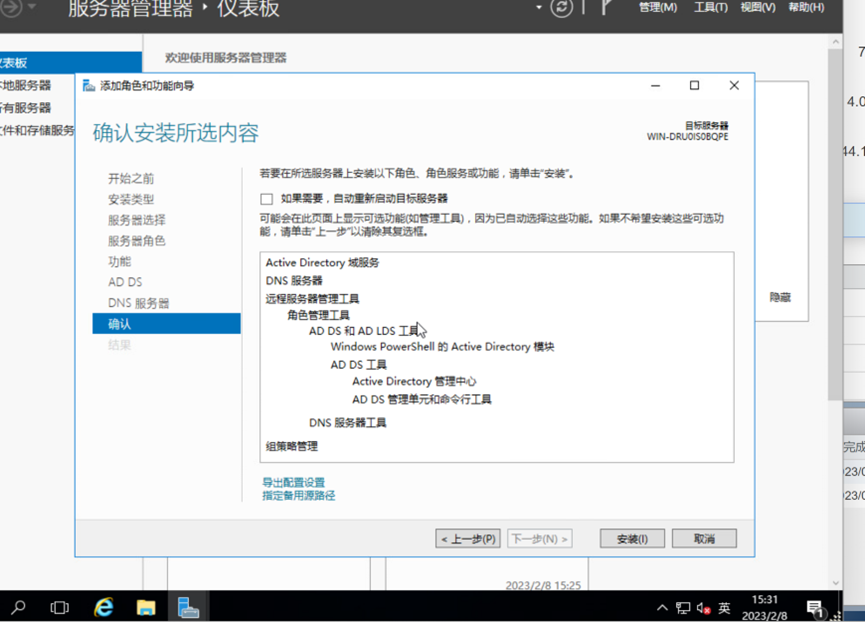Show hidden tray icons chevron
865x622 pixels.
[x=662, y=608]
